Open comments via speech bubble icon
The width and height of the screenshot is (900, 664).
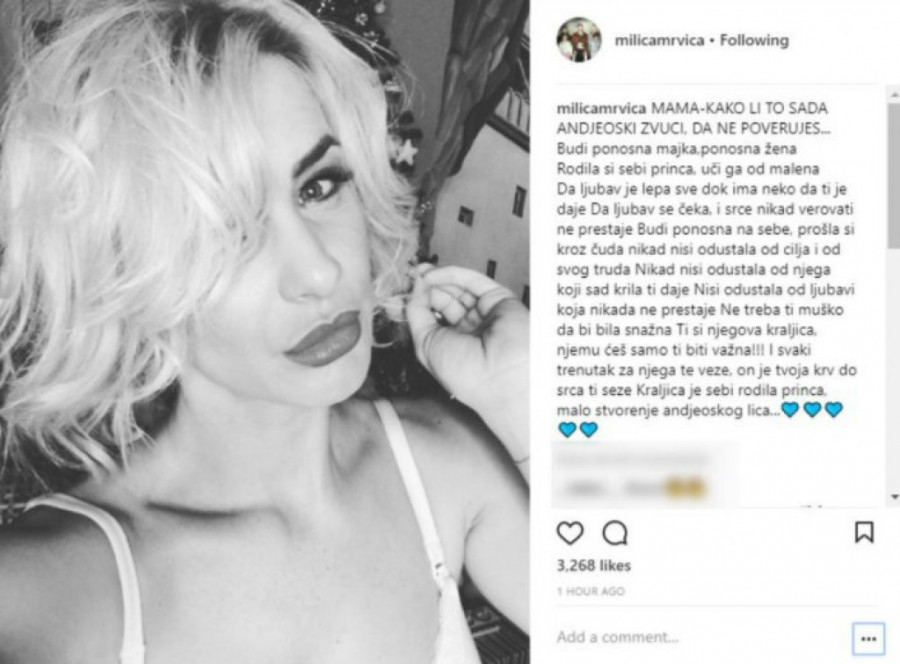click(x=615, y=533)
